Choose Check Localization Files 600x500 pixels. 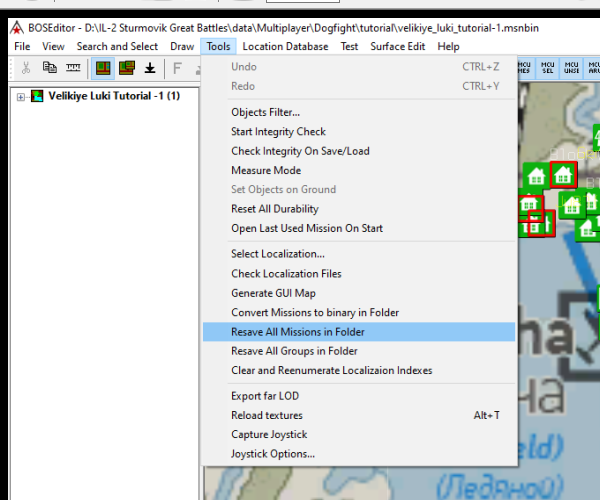pyautogui.click(x=359, y=274)
